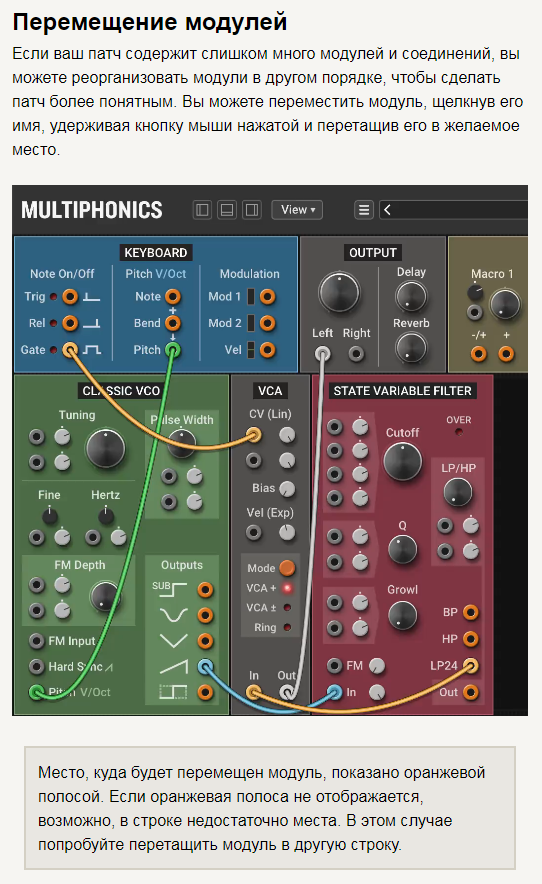Image resolution: width=542 pixels, height=884 pixels.
Task: Click the FM Input jack
Action: pyautogui.click(x=37, y=641)
